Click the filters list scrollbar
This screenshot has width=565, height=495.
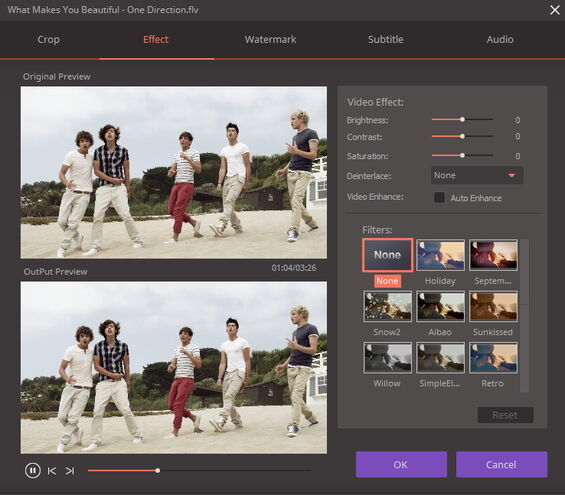coord(525,315)
